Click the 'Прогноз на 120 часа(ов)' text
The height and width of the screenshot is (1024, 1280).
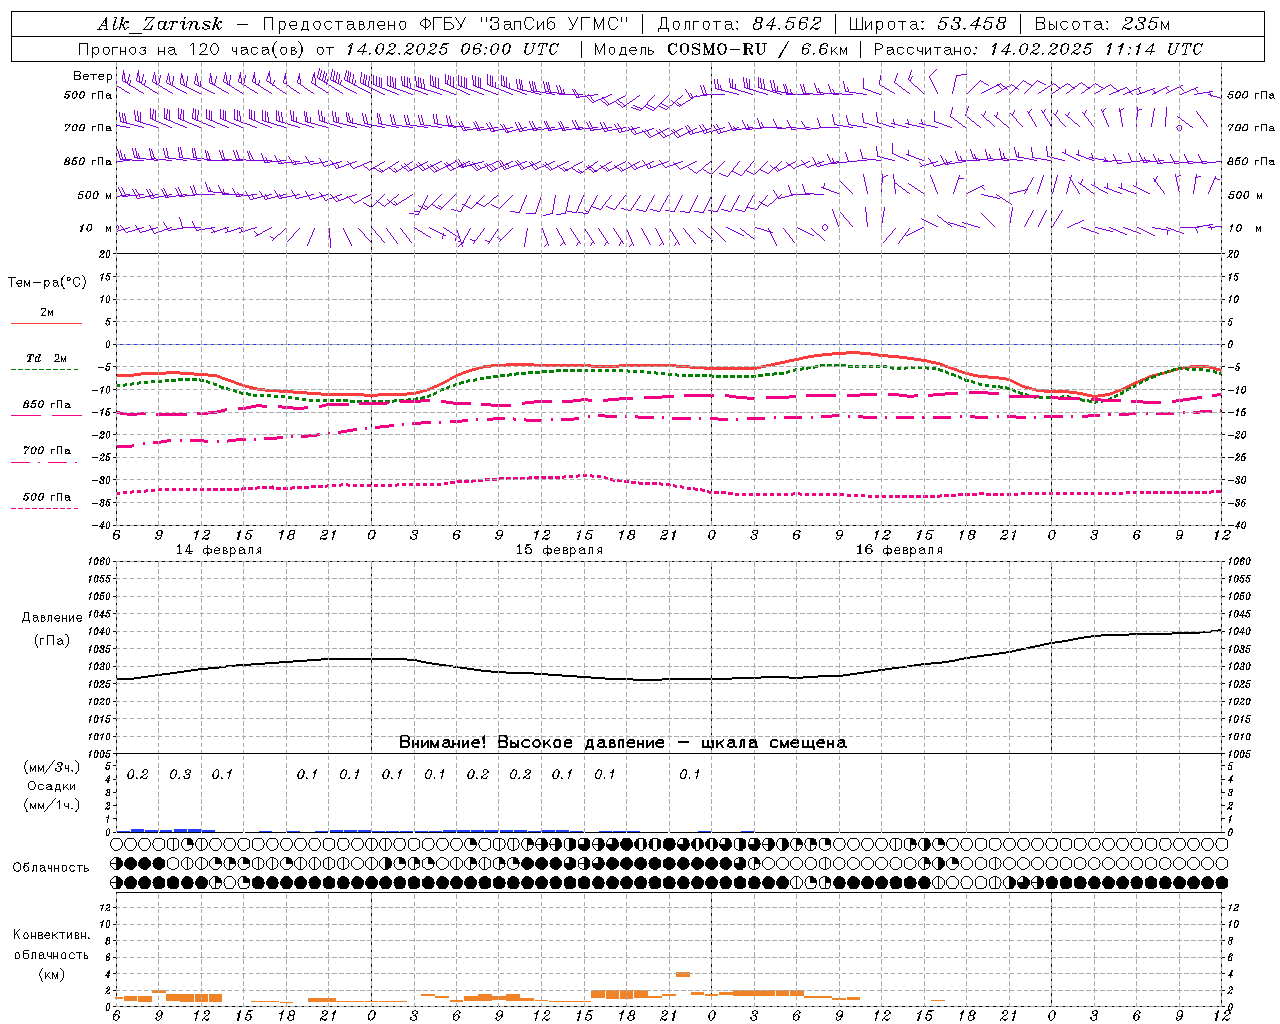[192, 49]
